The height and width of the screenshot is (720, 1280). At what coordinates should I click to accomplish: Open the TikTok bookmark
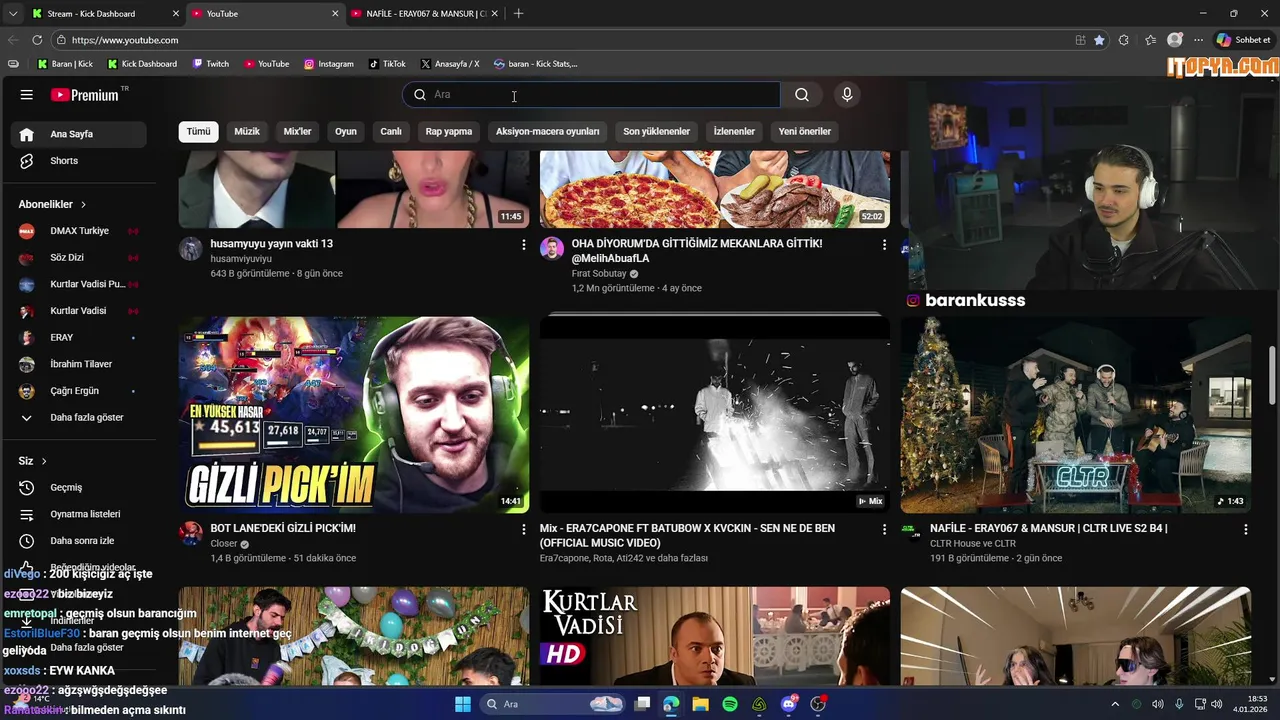[x=387, y=64]
